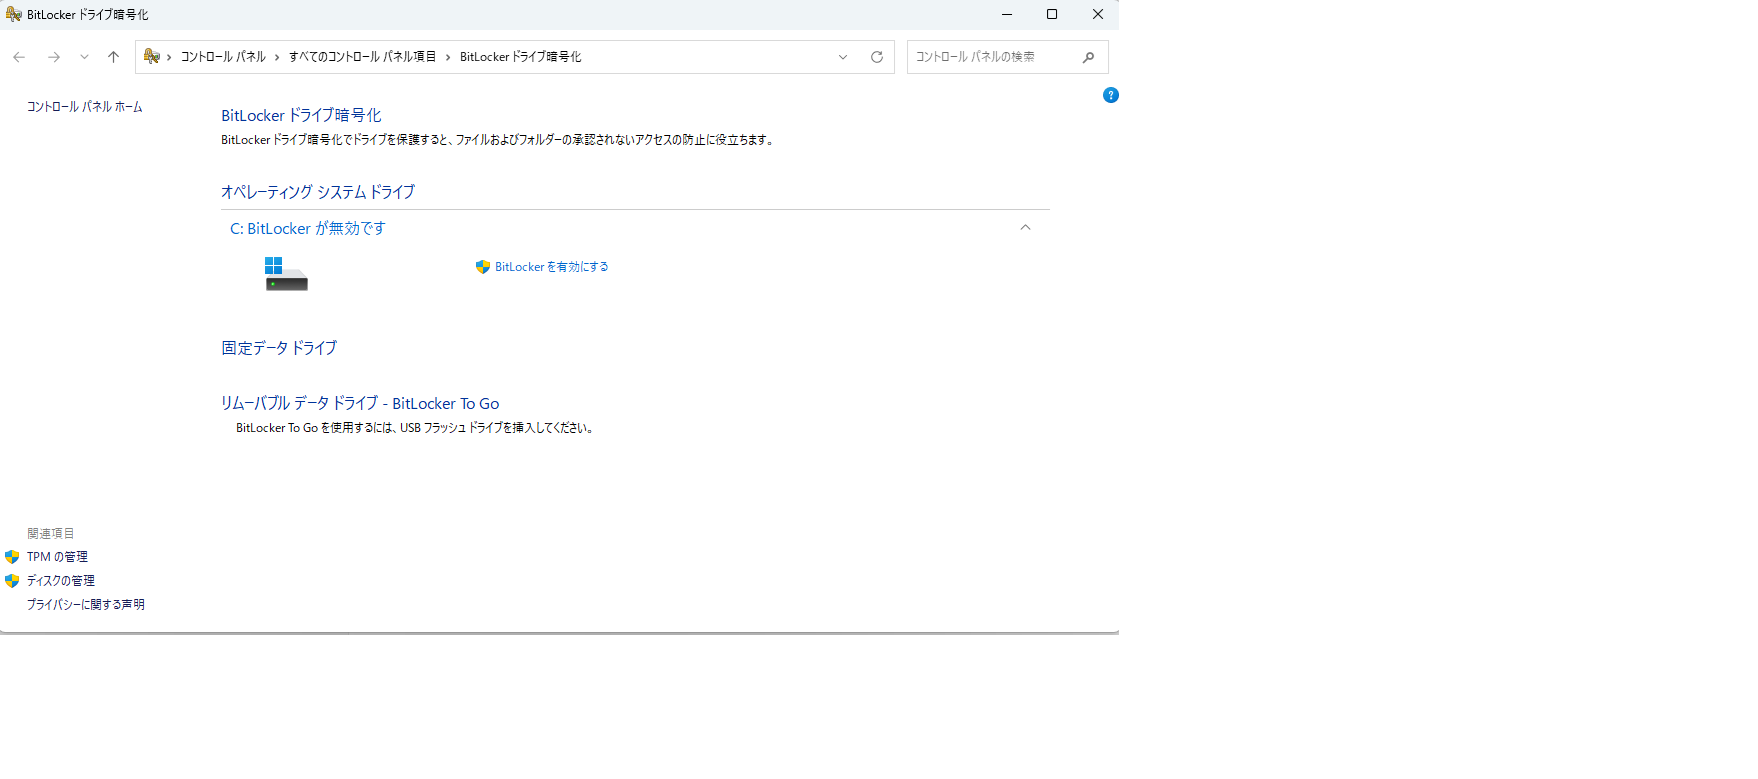Click the ディスクの管理 shield icon
This screenshot has width=1758, height=779.
(x=12, y=581)
